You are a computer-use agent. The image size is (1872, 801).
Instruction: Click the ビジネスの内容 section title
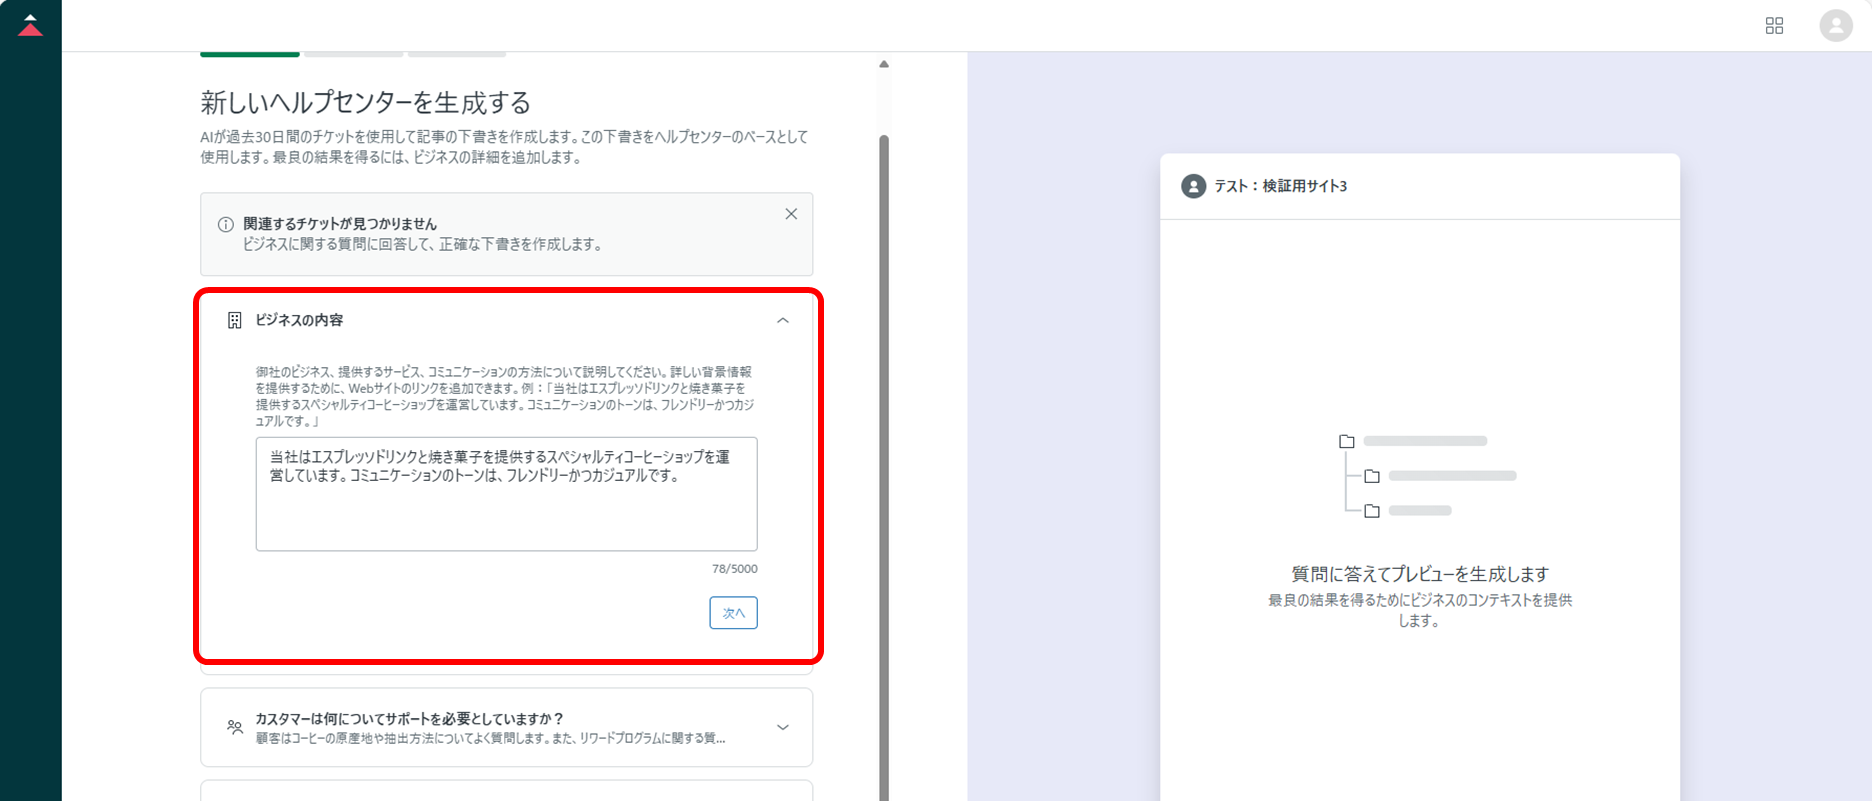tap(299, 320)
